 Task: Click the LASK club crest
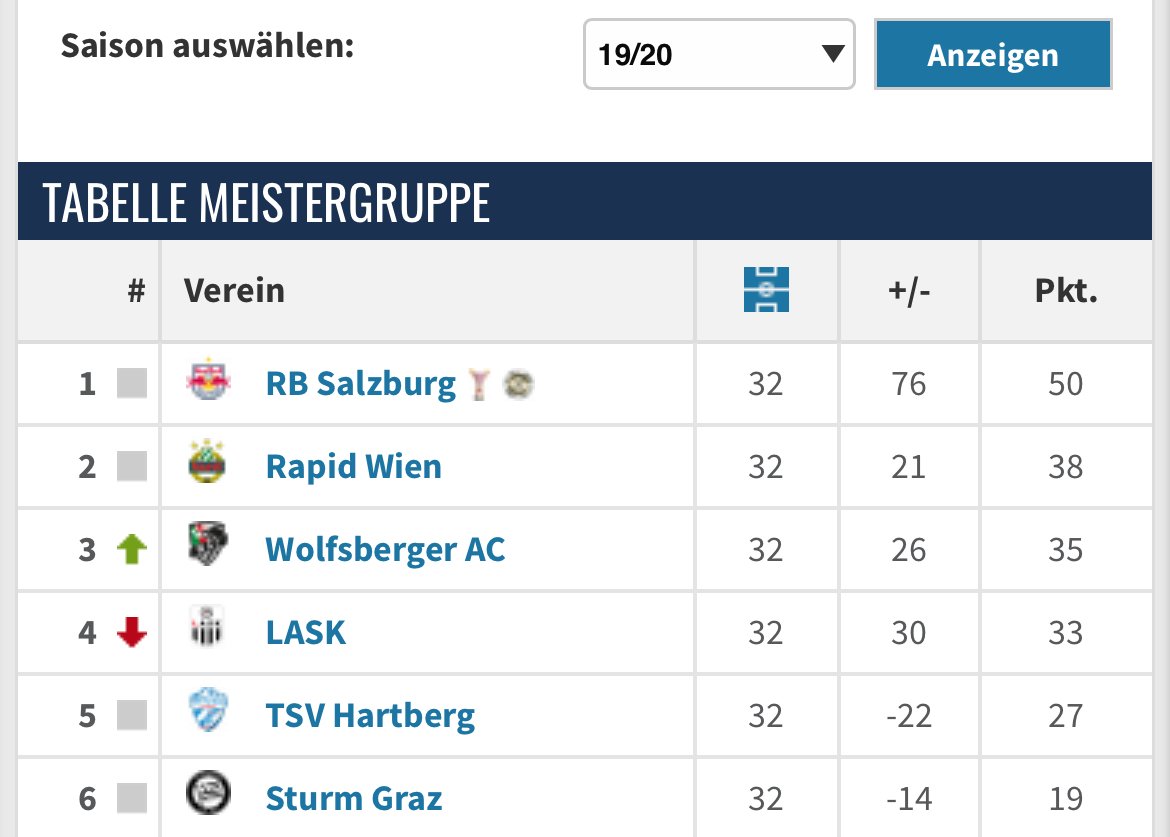(207, 627)
